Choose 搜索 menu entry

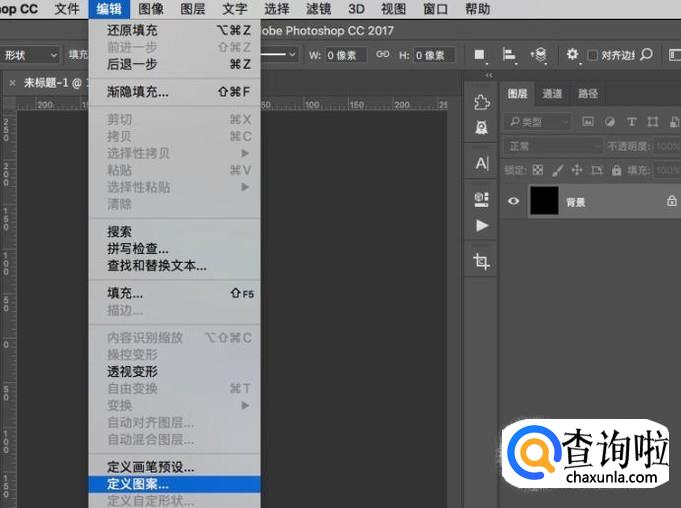click(174, 232)
